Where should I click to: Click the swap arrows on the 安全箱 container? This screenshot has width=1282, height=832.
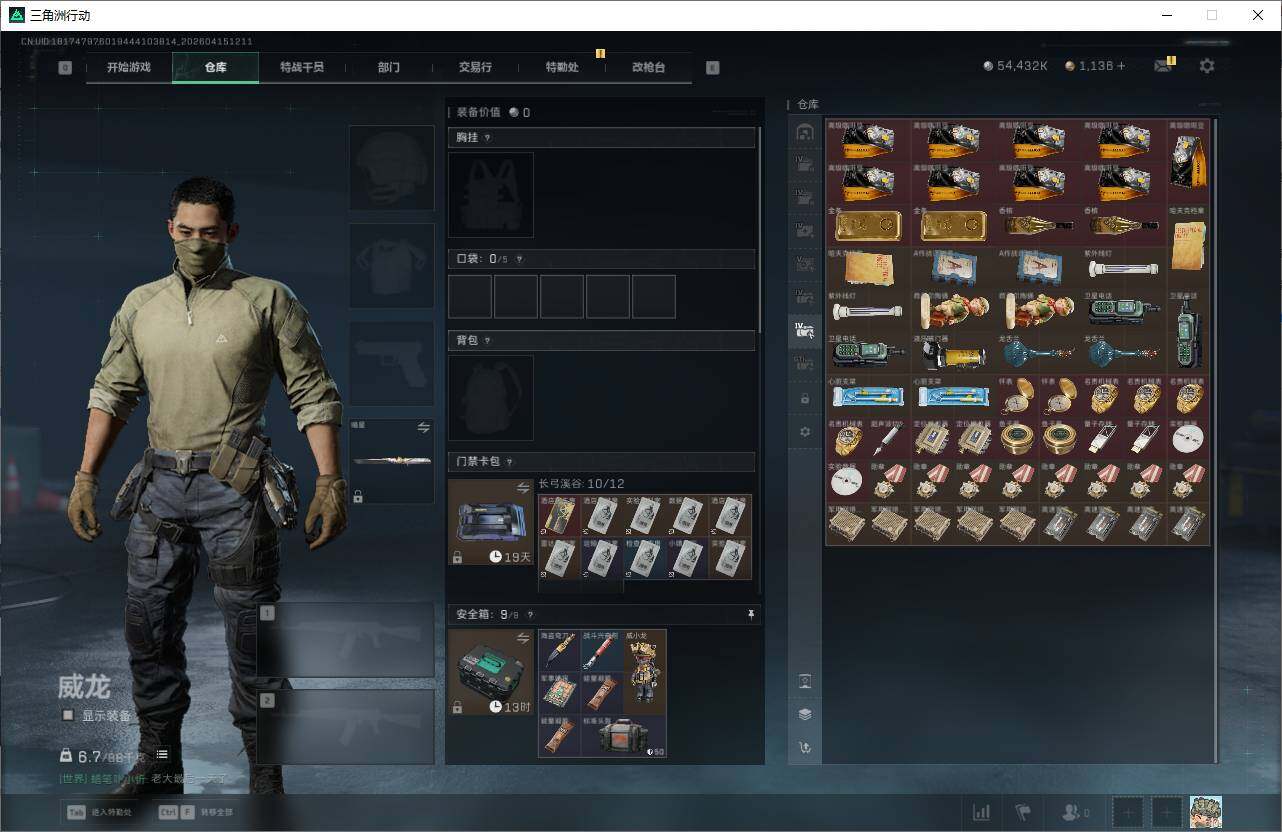pyautogui.click(x=523, y=638)
